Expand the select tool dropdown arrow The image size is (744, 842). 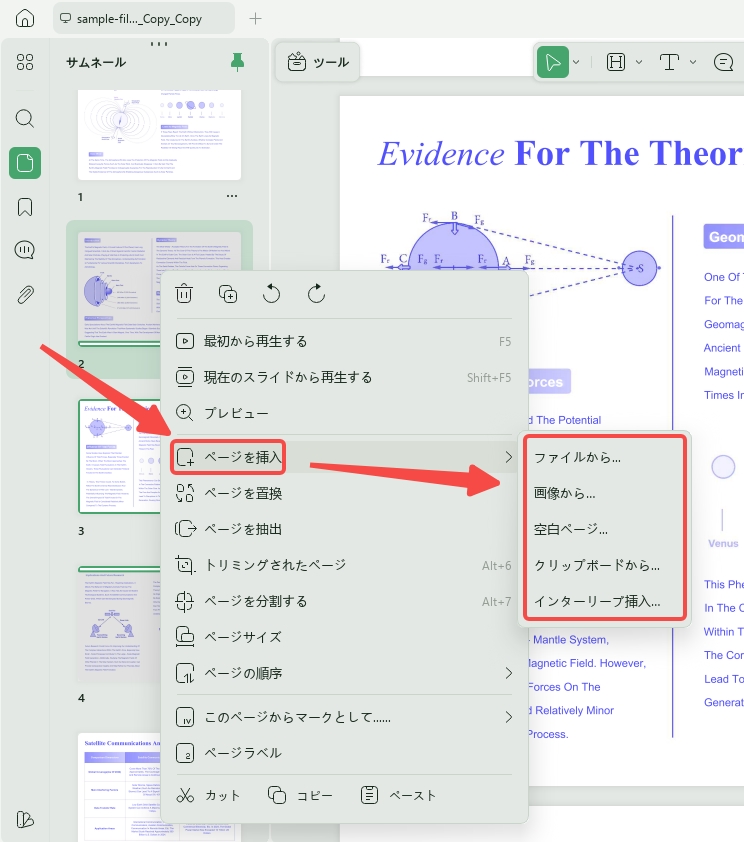[576, 62]
